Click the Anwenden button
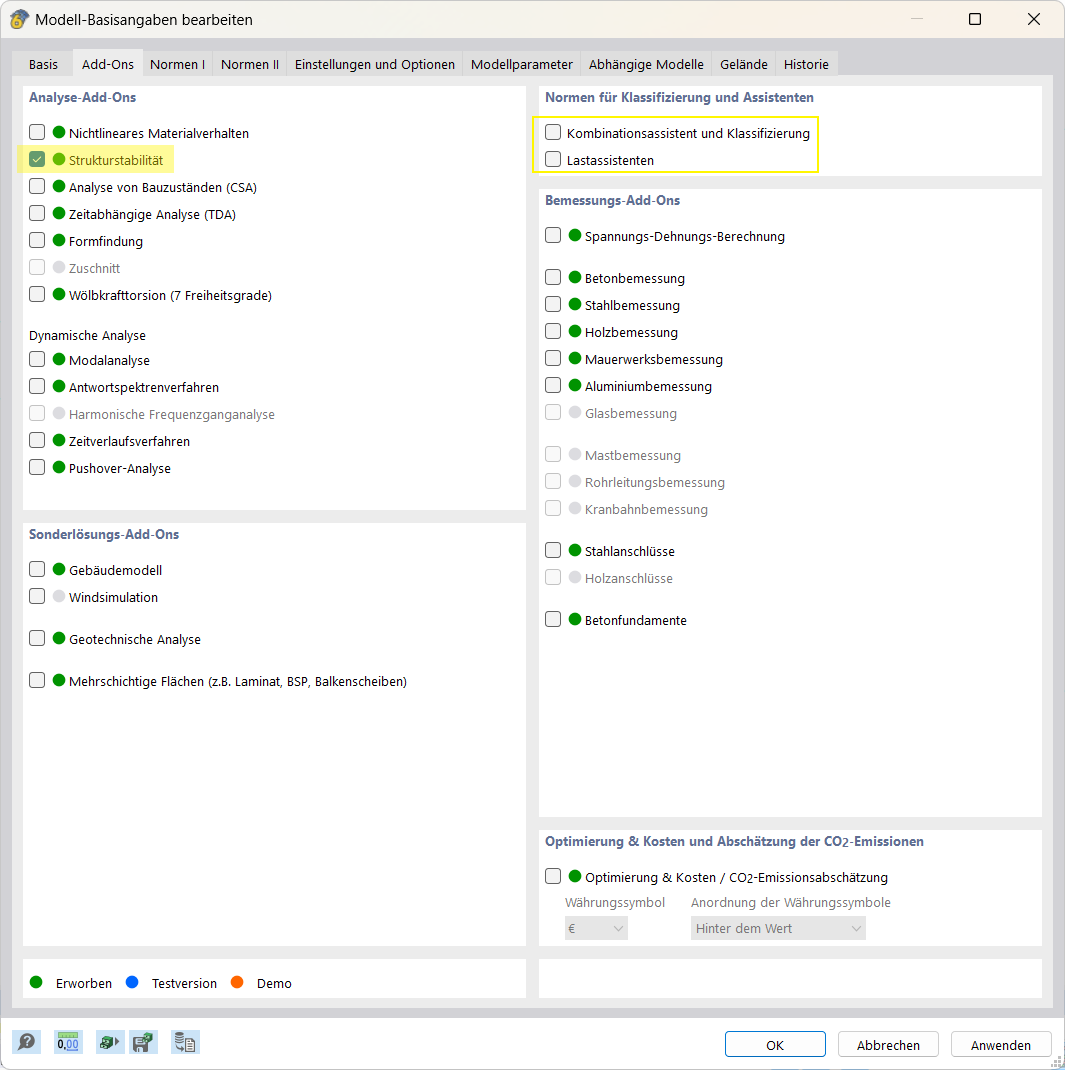Viewport: 1065px width, 1070px height. pyautogui.click(x=1000, y=1045)
